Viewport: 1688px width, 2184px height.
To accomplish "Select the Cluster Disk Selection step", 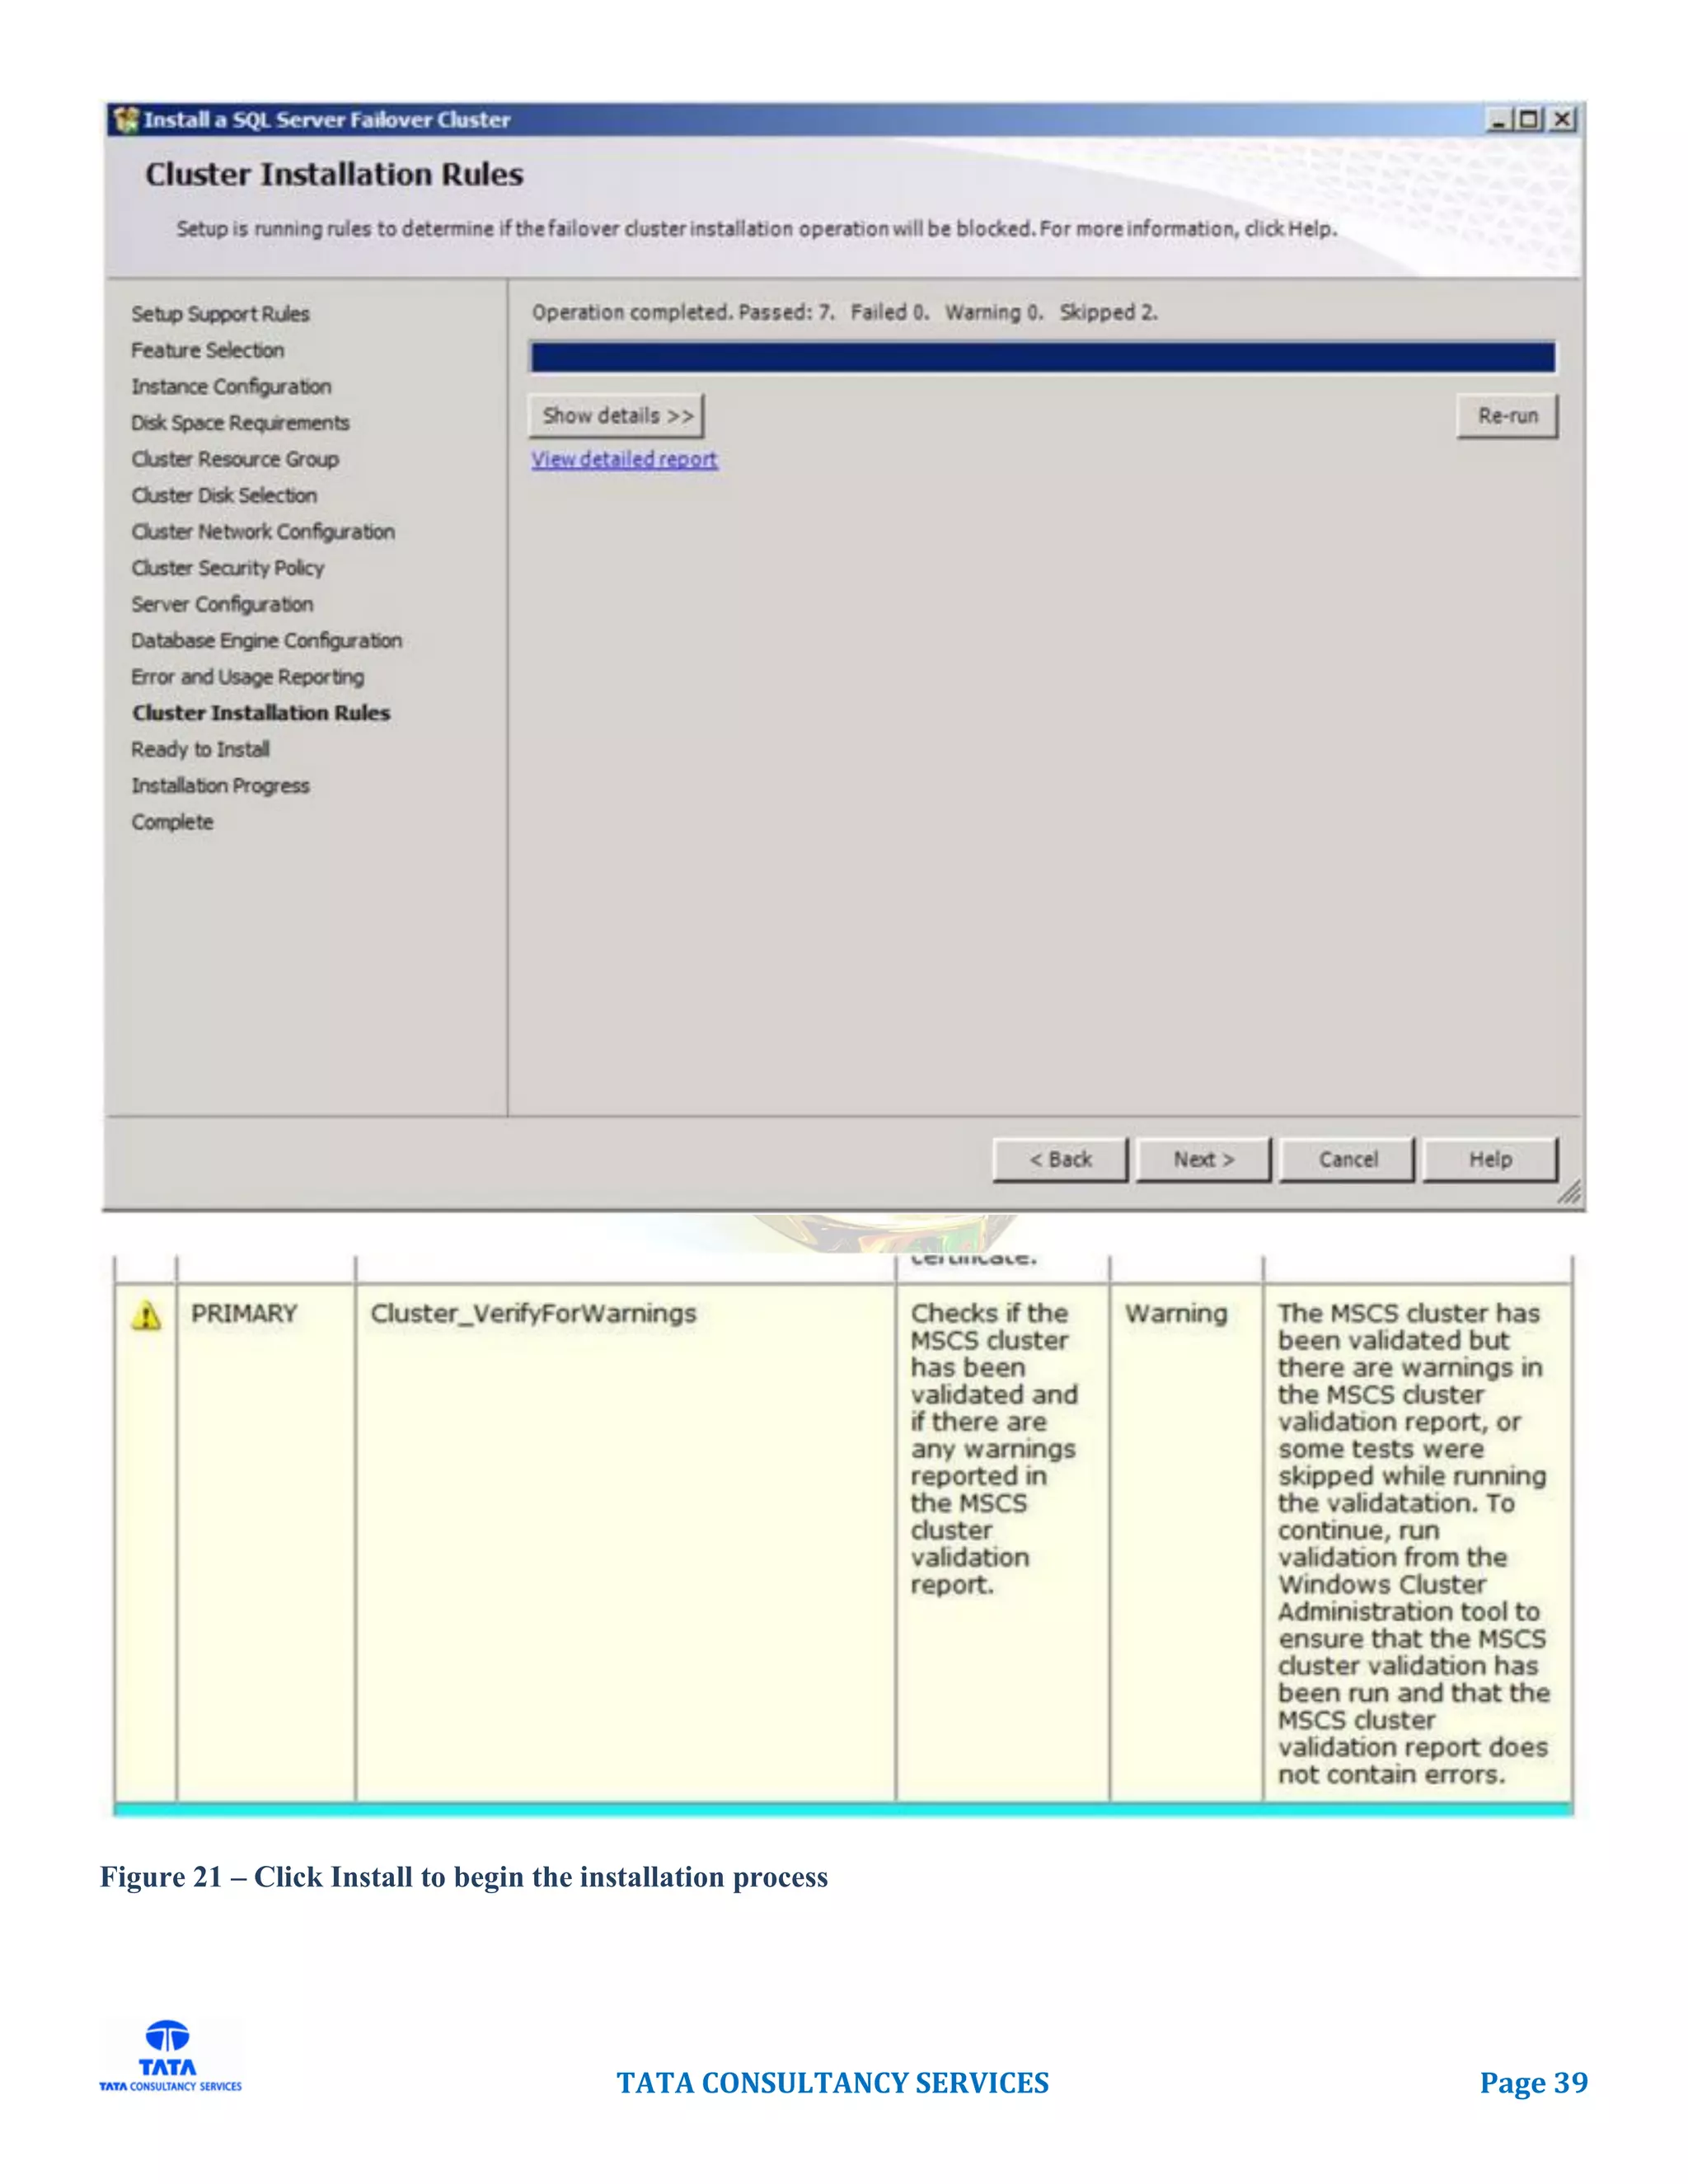I will [224, 495].
